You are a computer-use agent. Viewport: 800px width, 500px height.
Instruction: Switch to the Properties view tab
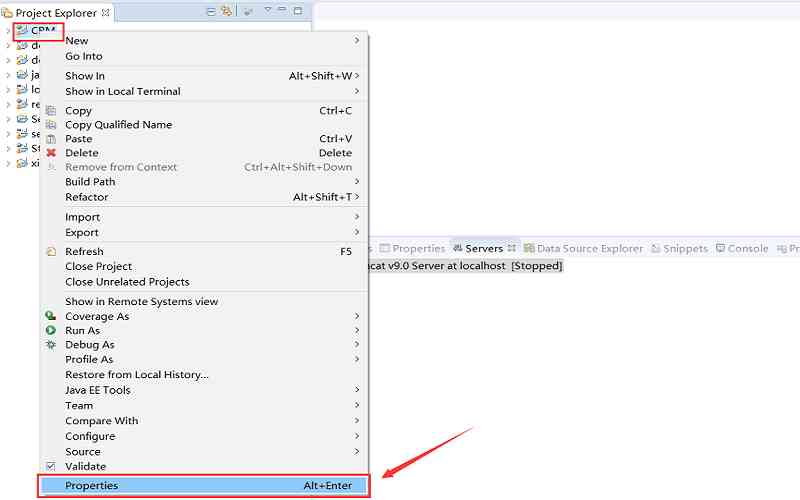pos(413,248)
